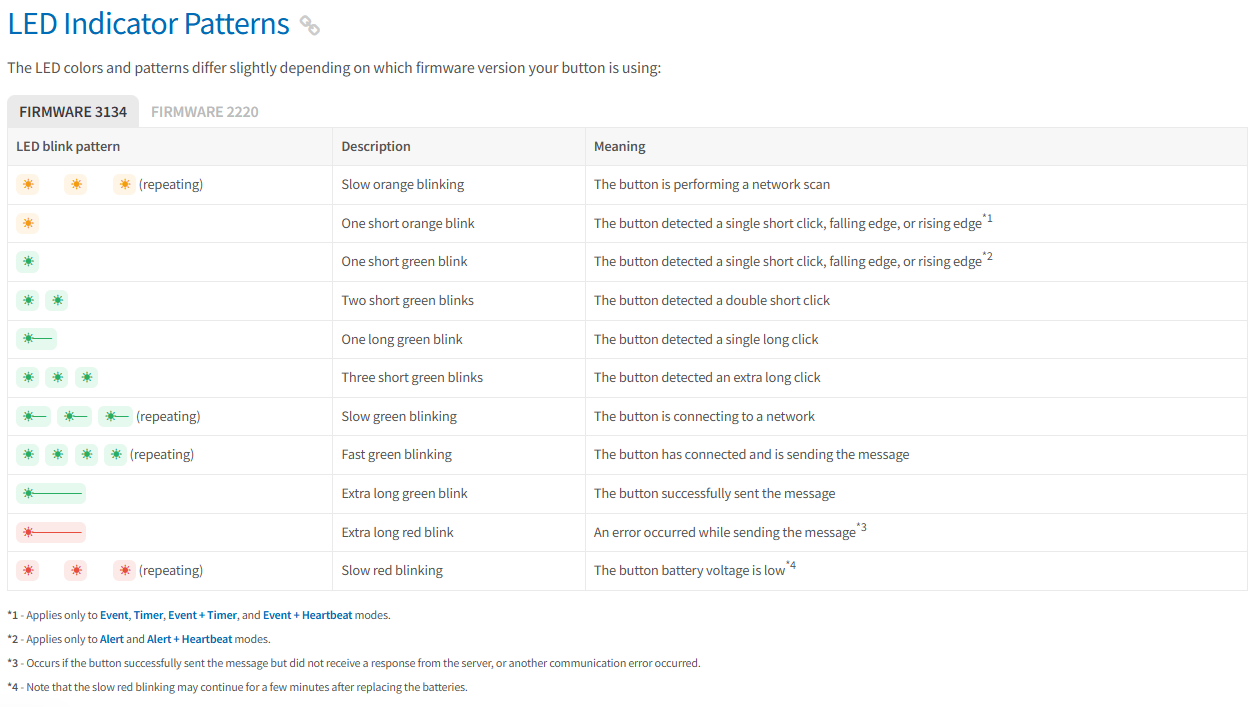This screenshot has height=707, width=1254.
Task: Select the FIRMWARE 3134 tab
Action: pyautogui.click(x=73, y=112)
